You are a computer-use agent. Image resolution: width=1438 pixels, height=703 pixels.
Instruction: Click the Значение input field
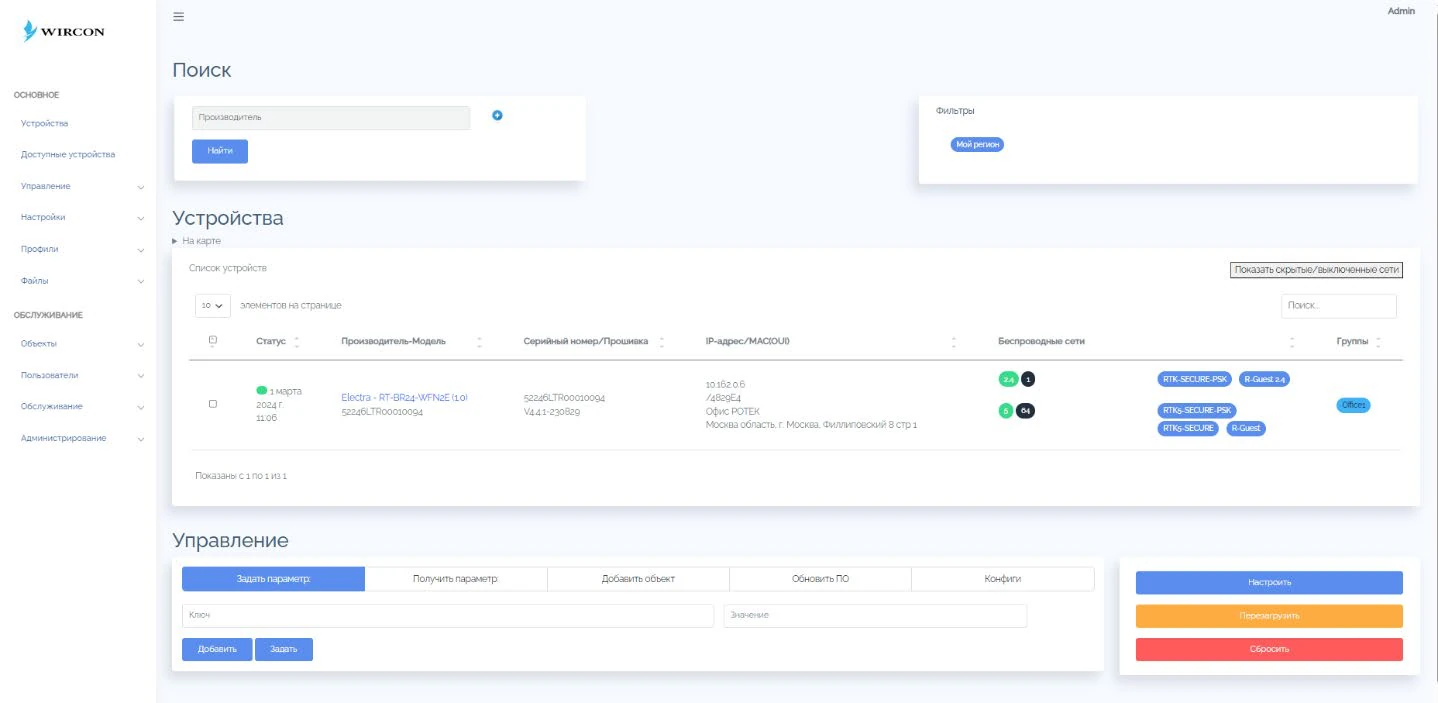pyautogui.click(x=875, y=615)
